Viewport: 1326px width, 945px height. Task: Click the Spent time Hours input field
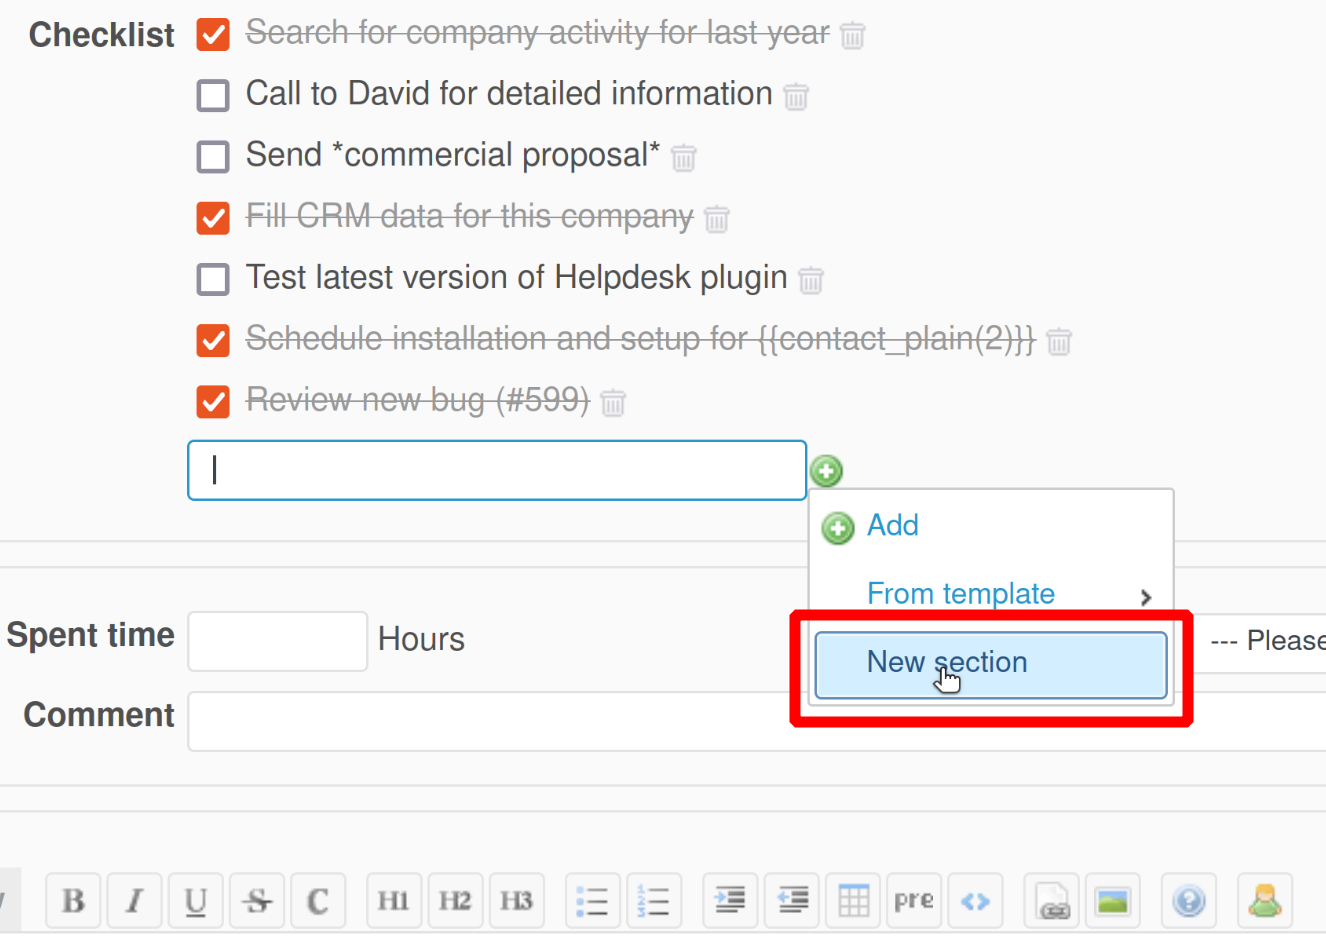[x=277, y=641]
